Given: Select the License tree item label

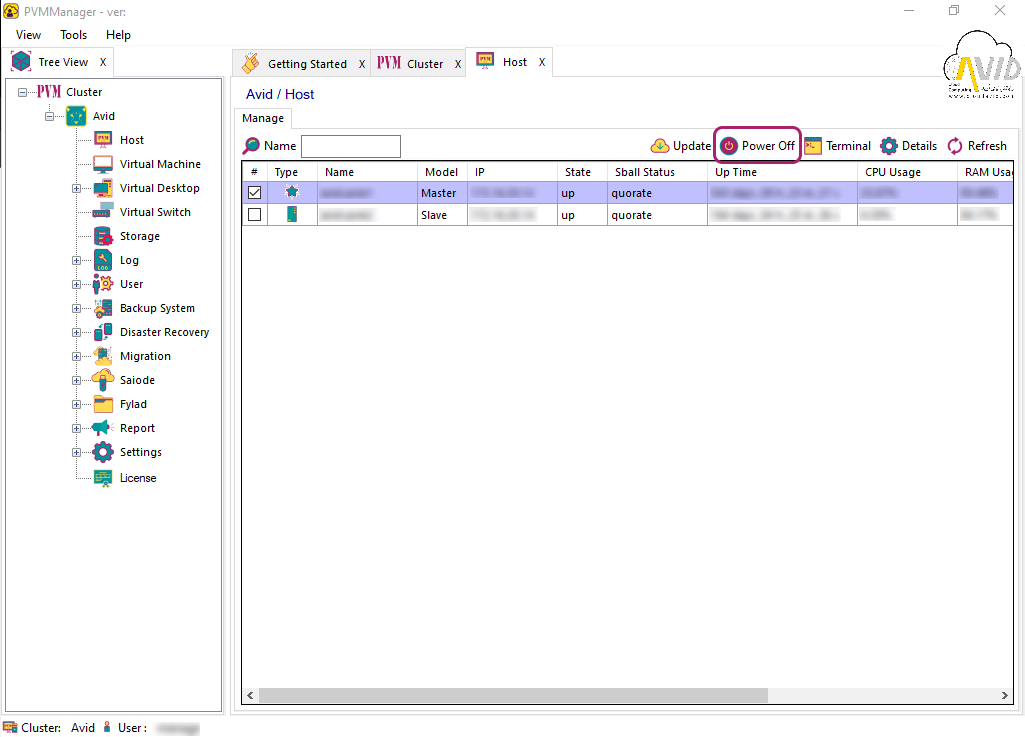Looking at the screenshot, I should click(x=138, y=478).
